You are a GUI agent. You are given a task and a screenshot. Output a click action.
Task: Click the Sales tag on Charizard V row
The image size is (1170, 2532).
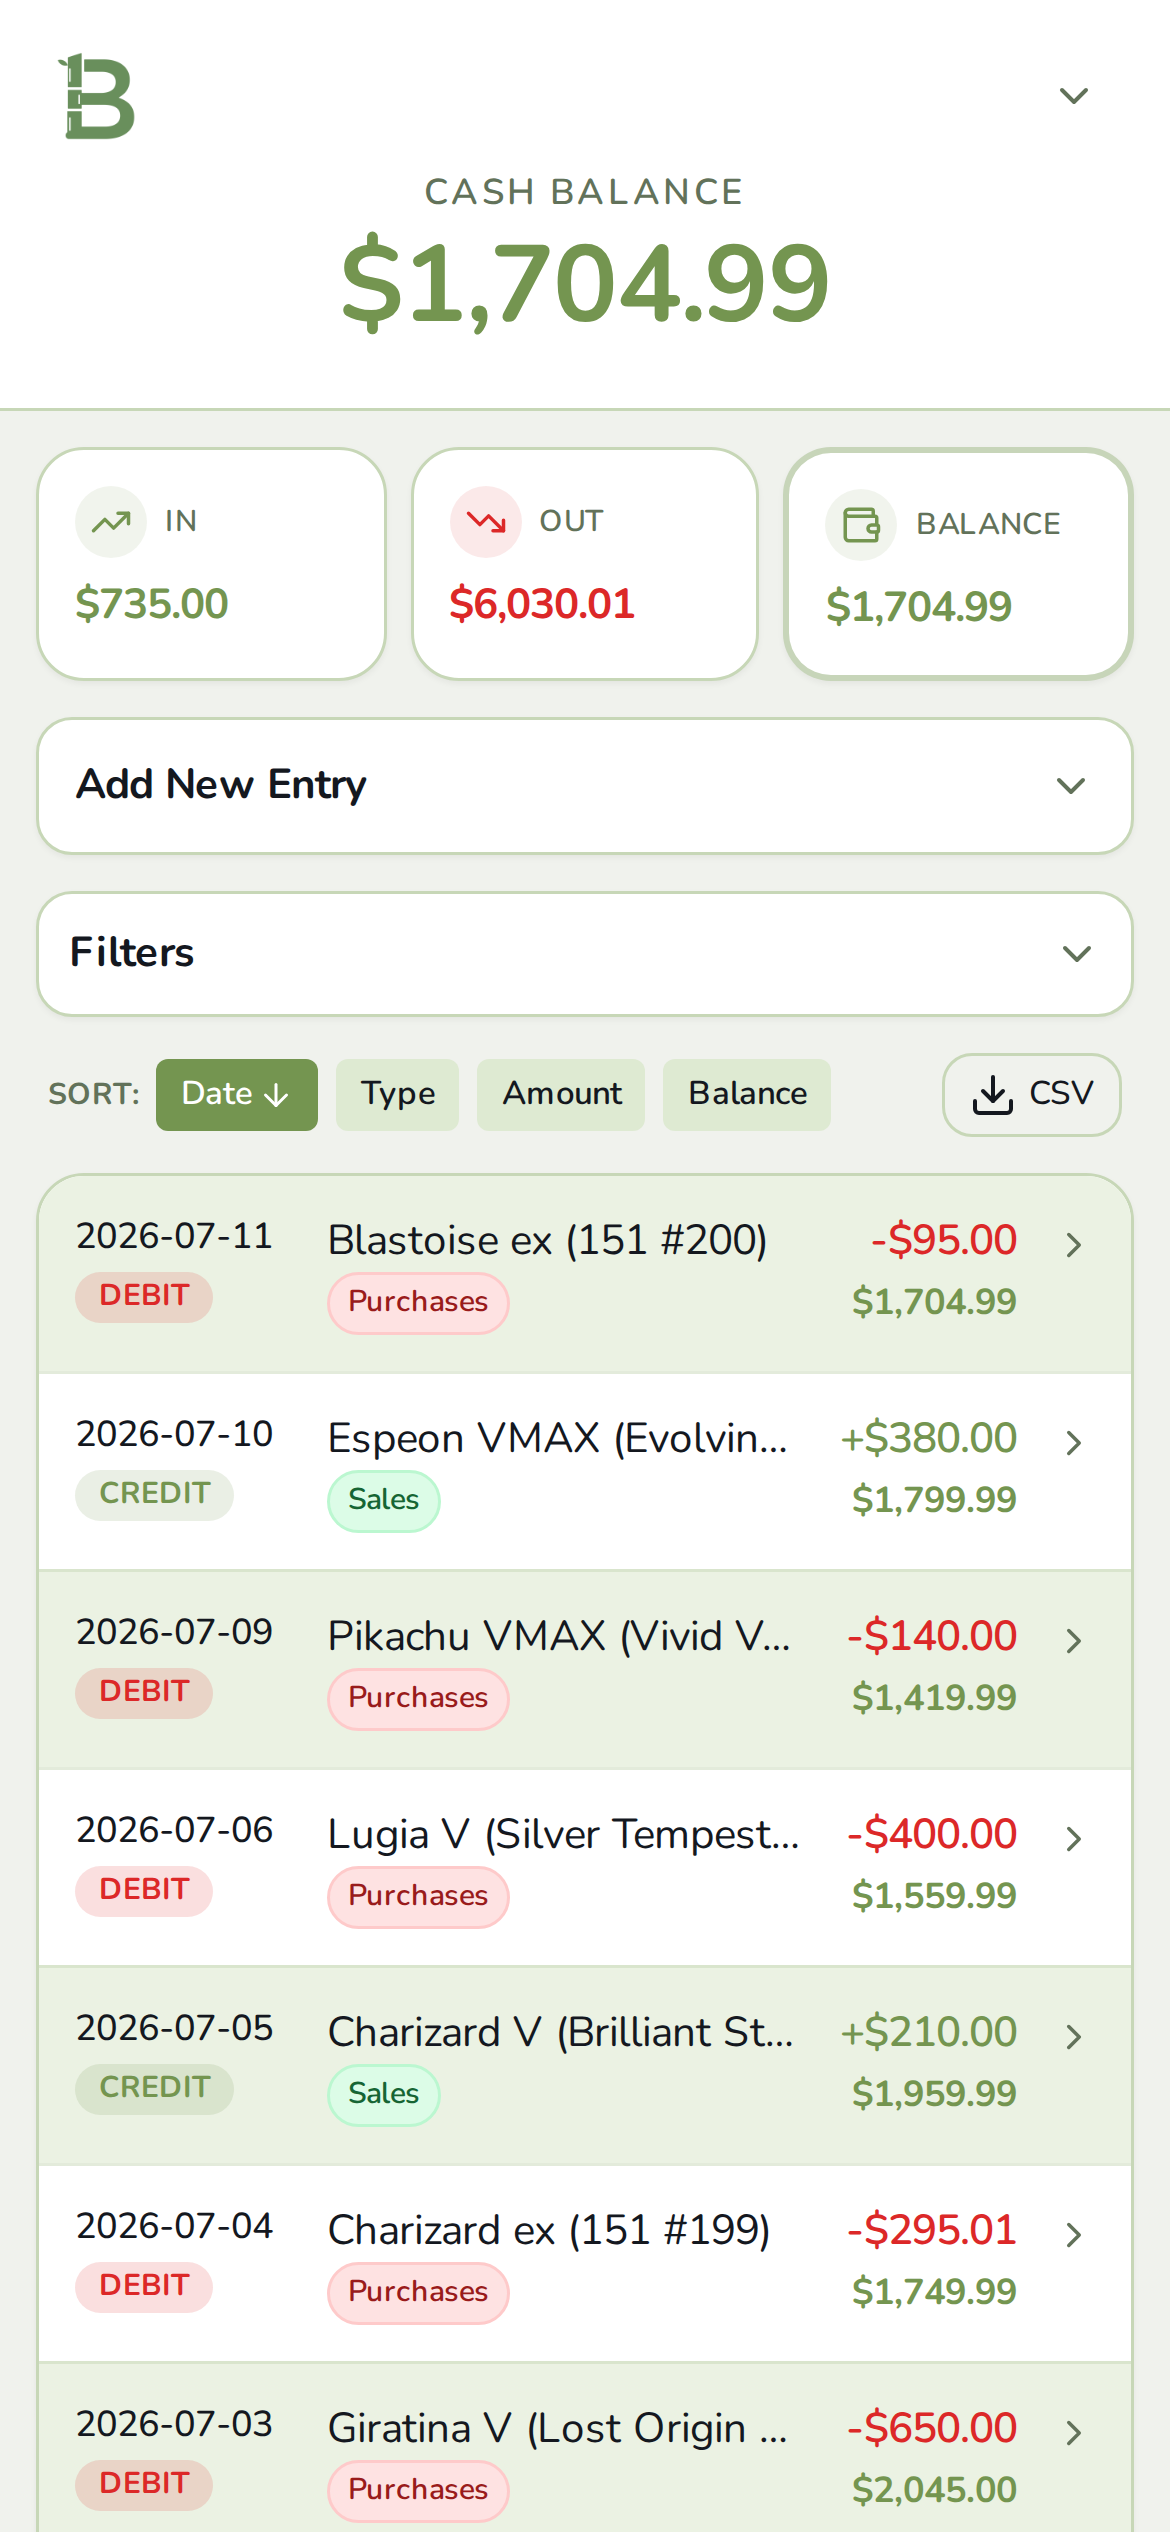pyautogui.click(x=384, y=2094)
